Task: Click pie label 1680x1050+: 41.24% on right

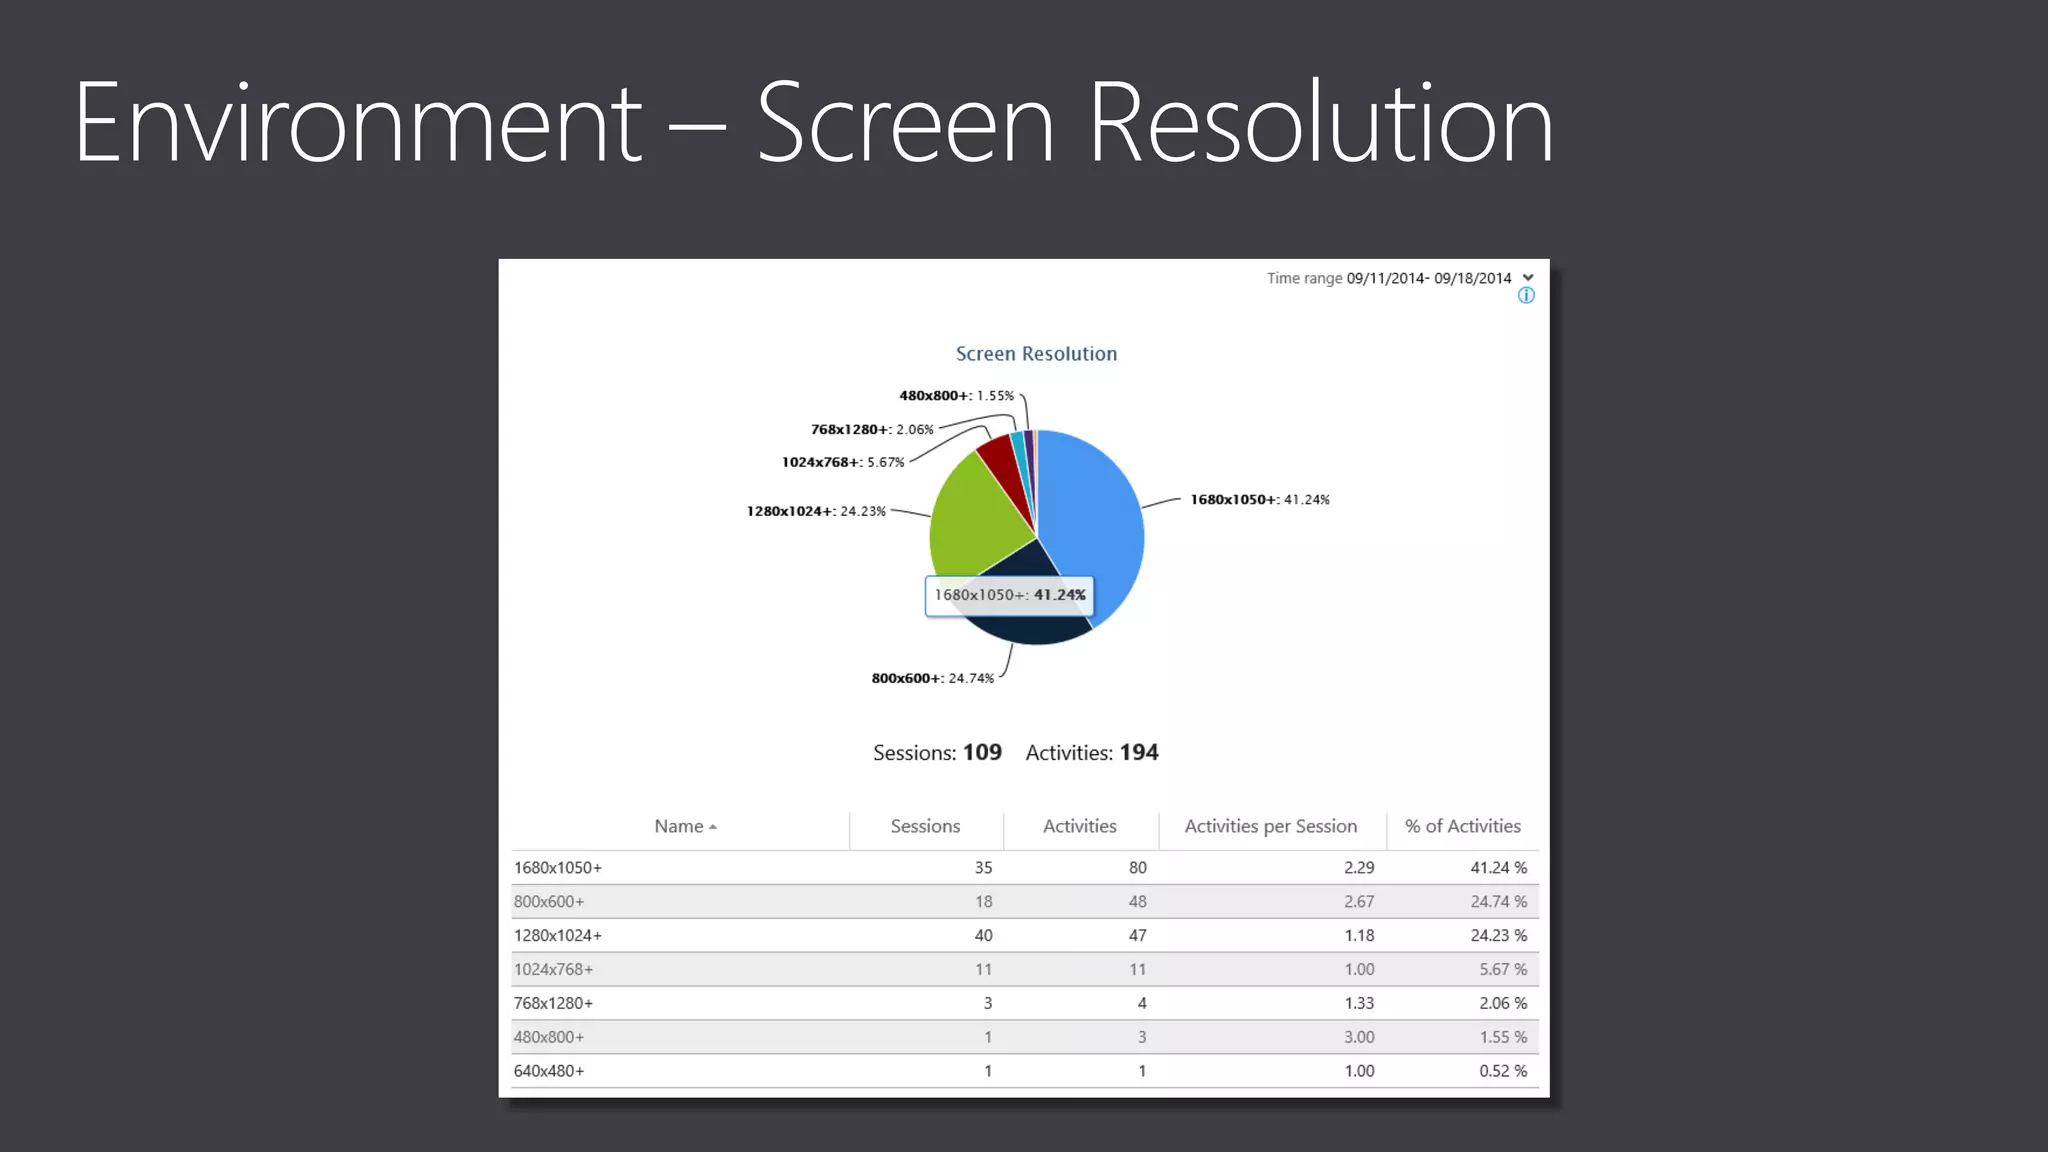Action: tap(1260, 499)
